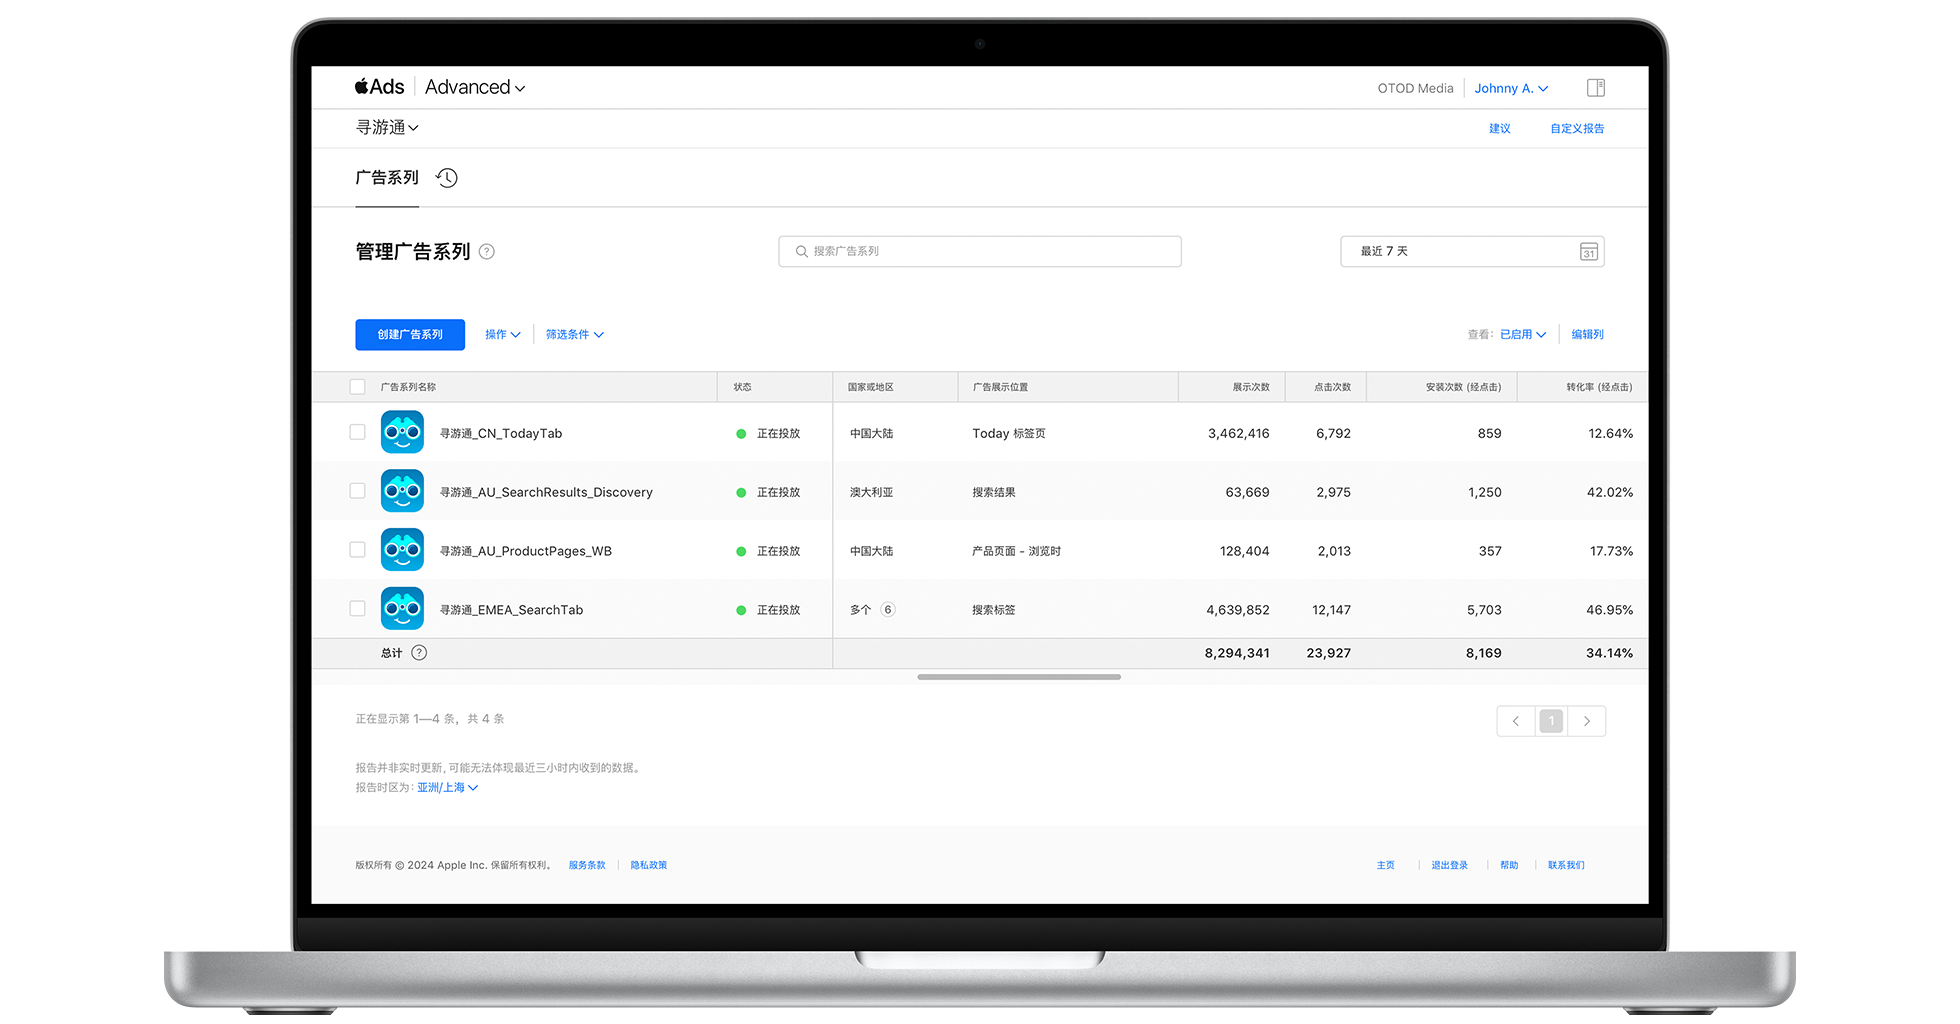1960x1024 pixels.
Task: Click the 编辑列 link
Action: [x=1587, y=335]
